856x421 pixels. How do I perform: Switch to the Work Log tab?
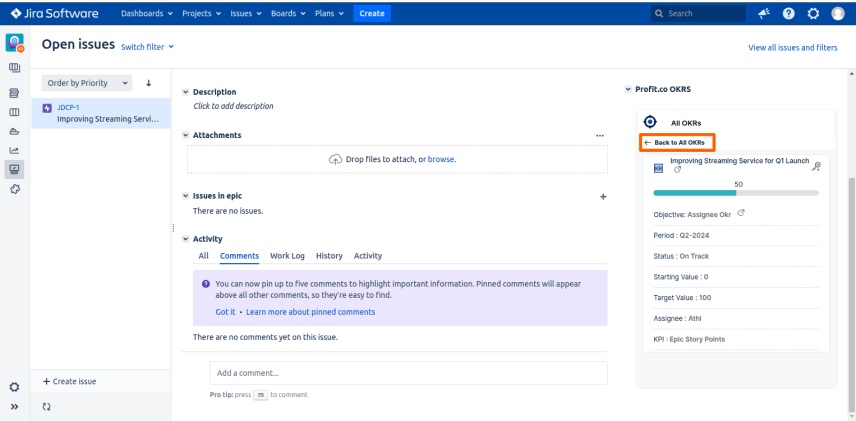[x=287, y=256]
